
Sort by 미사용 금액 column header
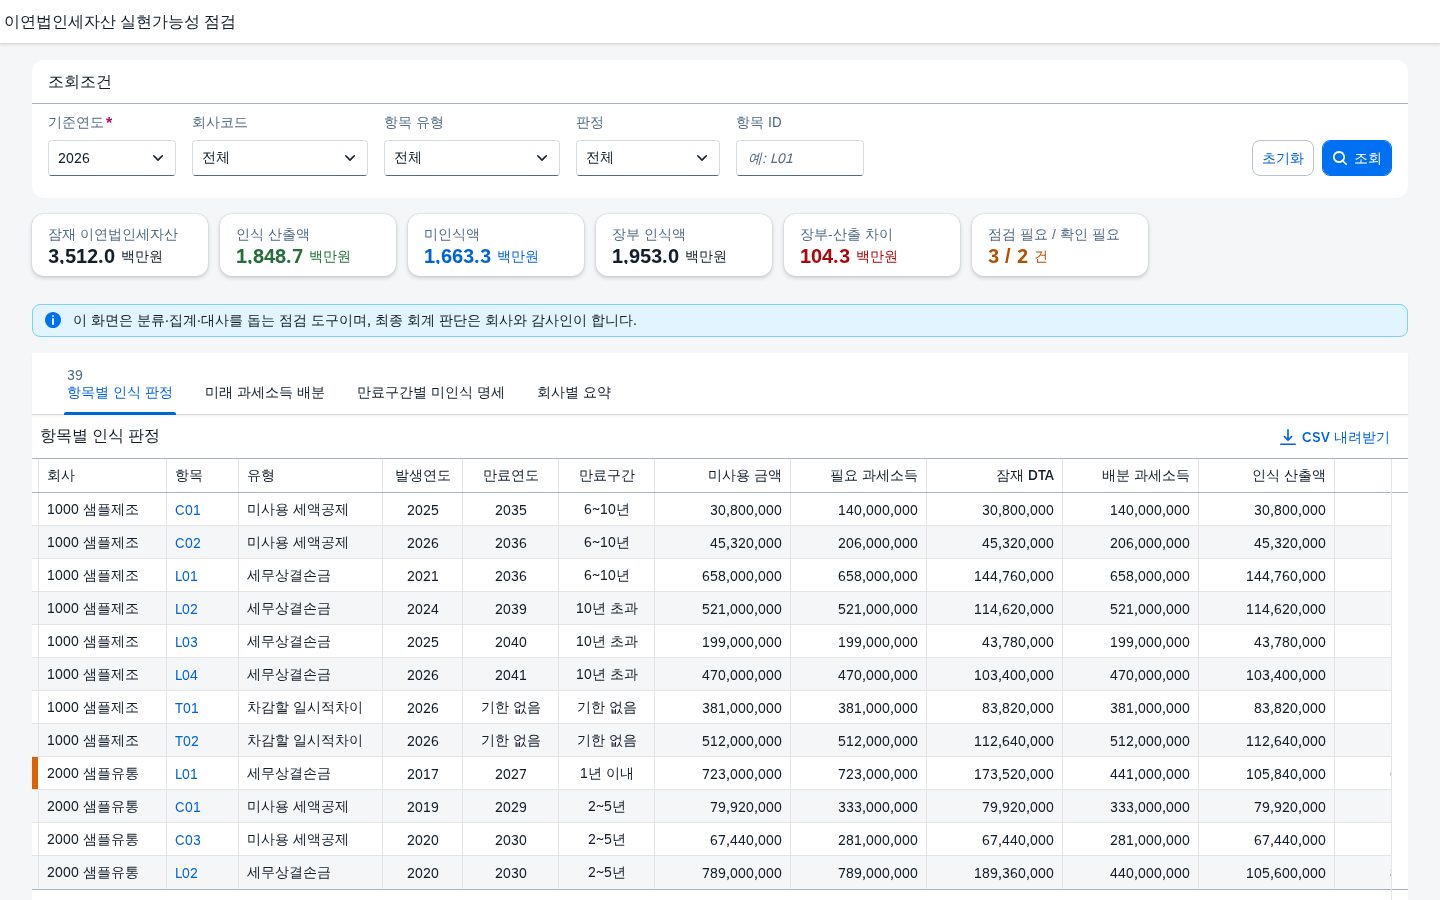(x=723, y=476)
